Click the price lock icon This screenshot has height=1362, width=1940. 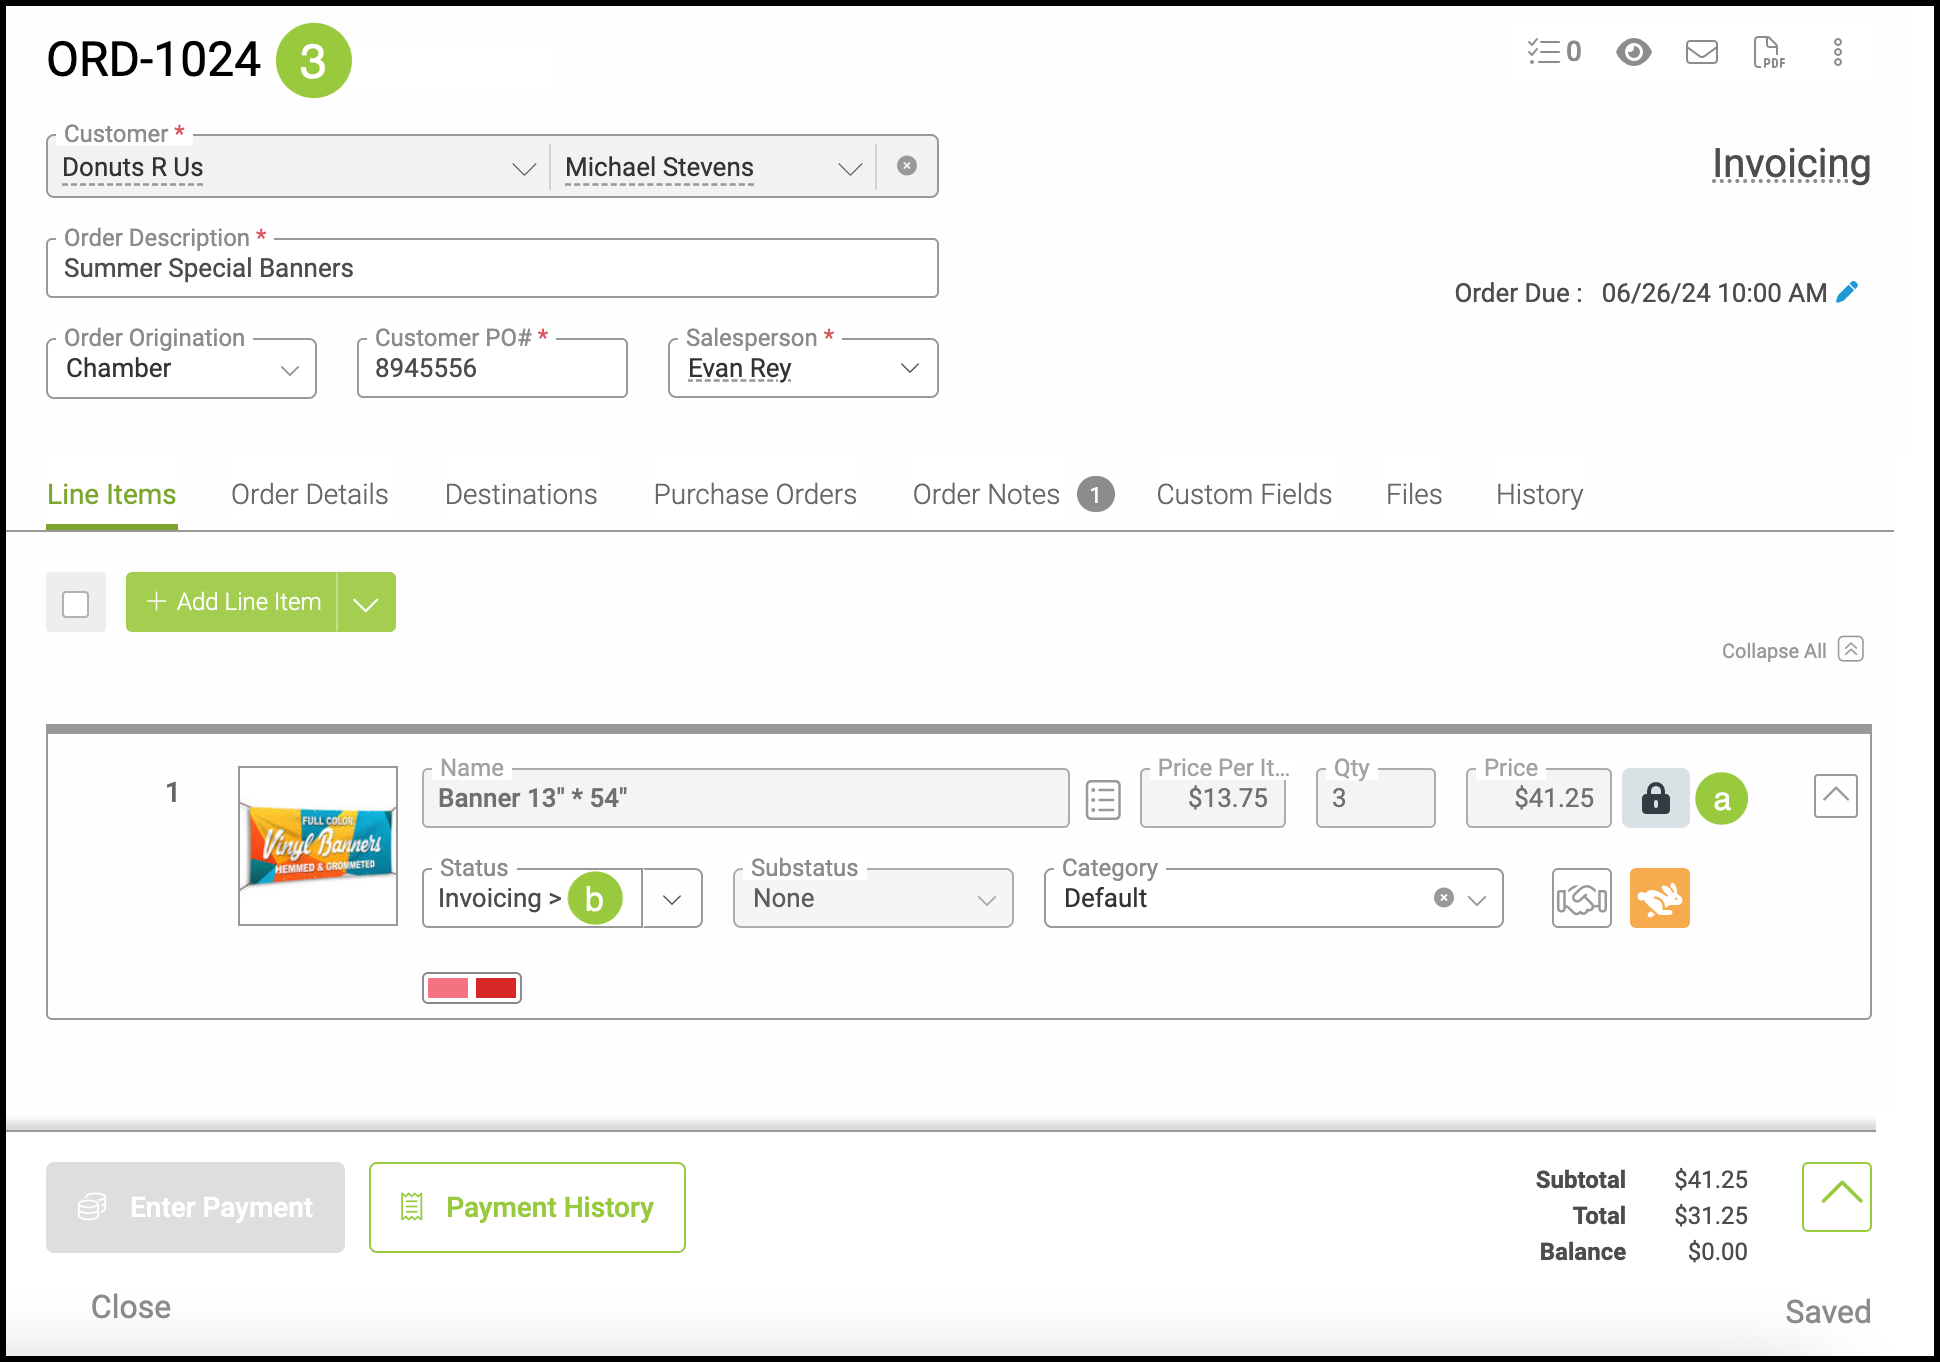(1655, 798)
